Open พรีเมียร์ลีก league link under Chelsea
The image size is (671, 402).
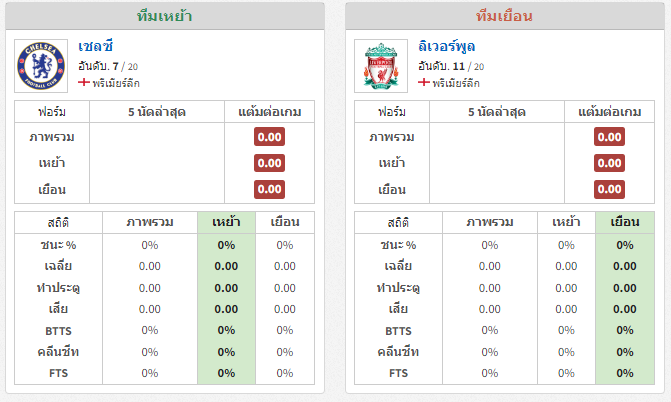pos(116,83)
